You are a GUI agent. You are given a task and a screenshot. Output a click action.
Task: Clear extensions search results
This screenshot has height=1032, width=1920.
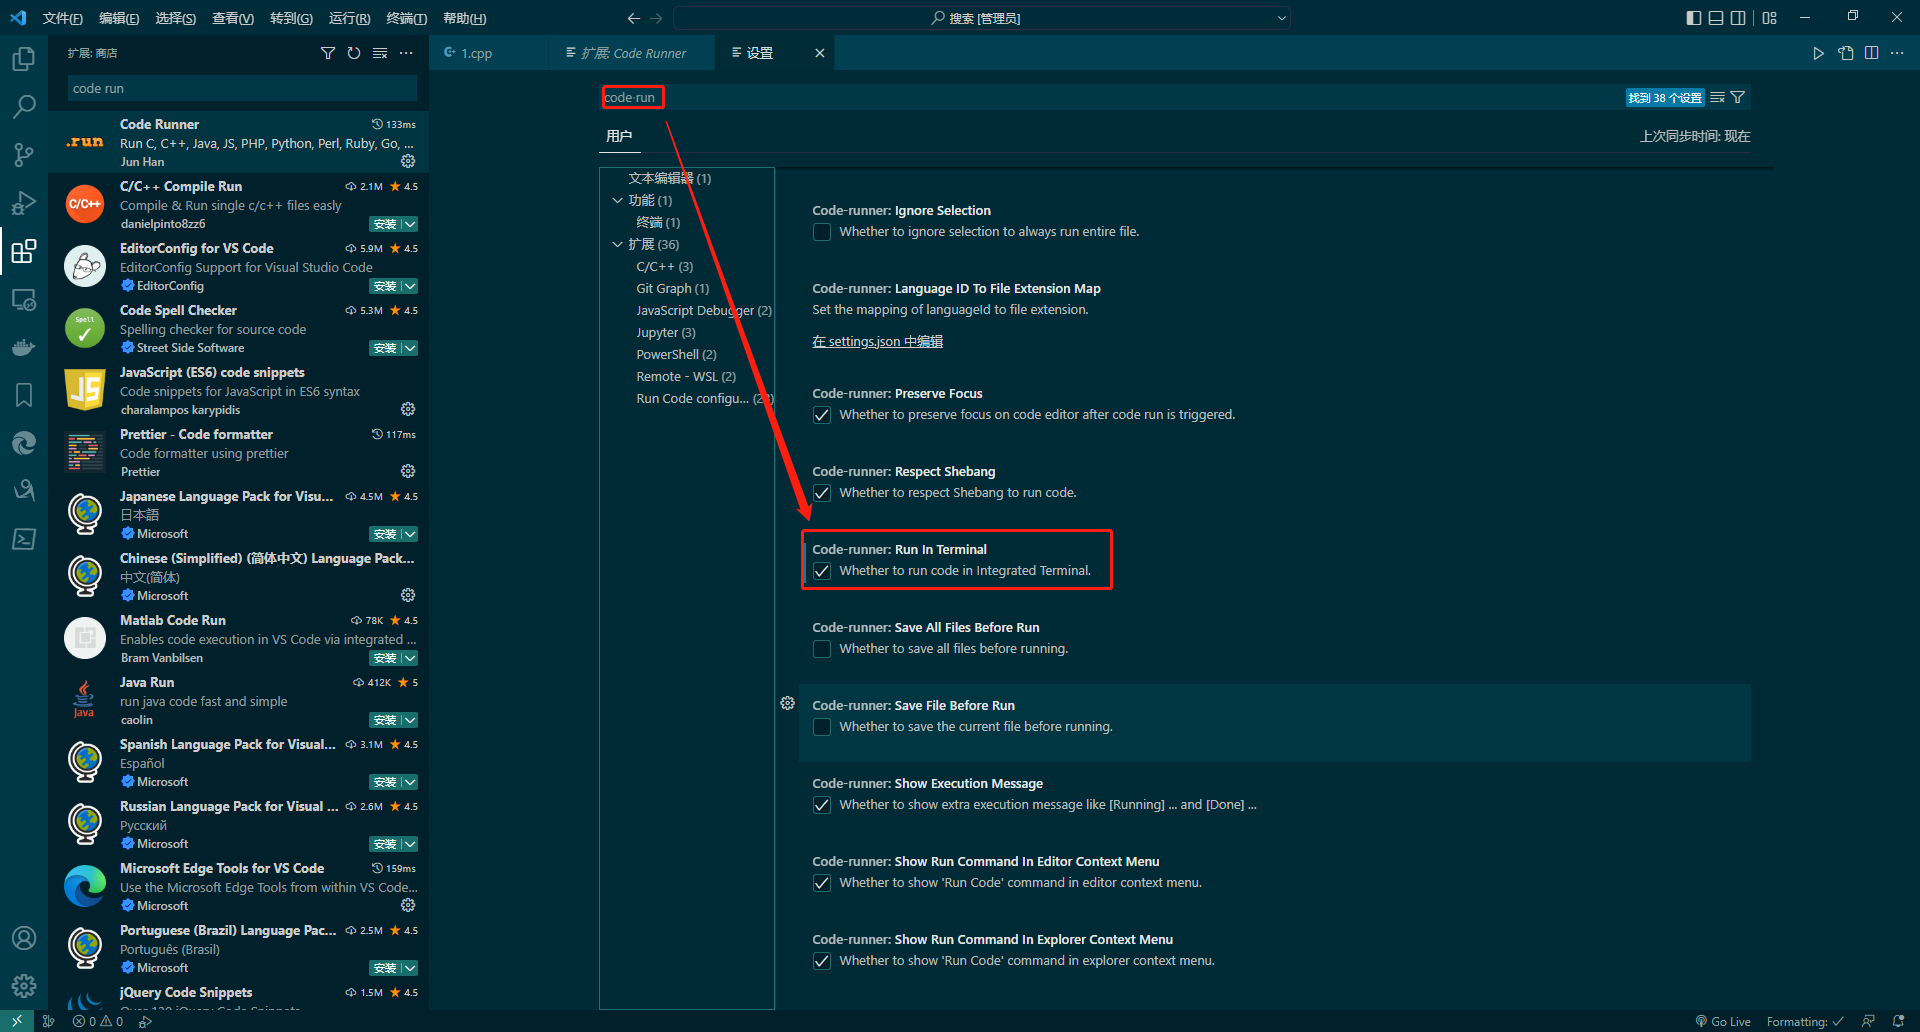(x=380, y=53)
